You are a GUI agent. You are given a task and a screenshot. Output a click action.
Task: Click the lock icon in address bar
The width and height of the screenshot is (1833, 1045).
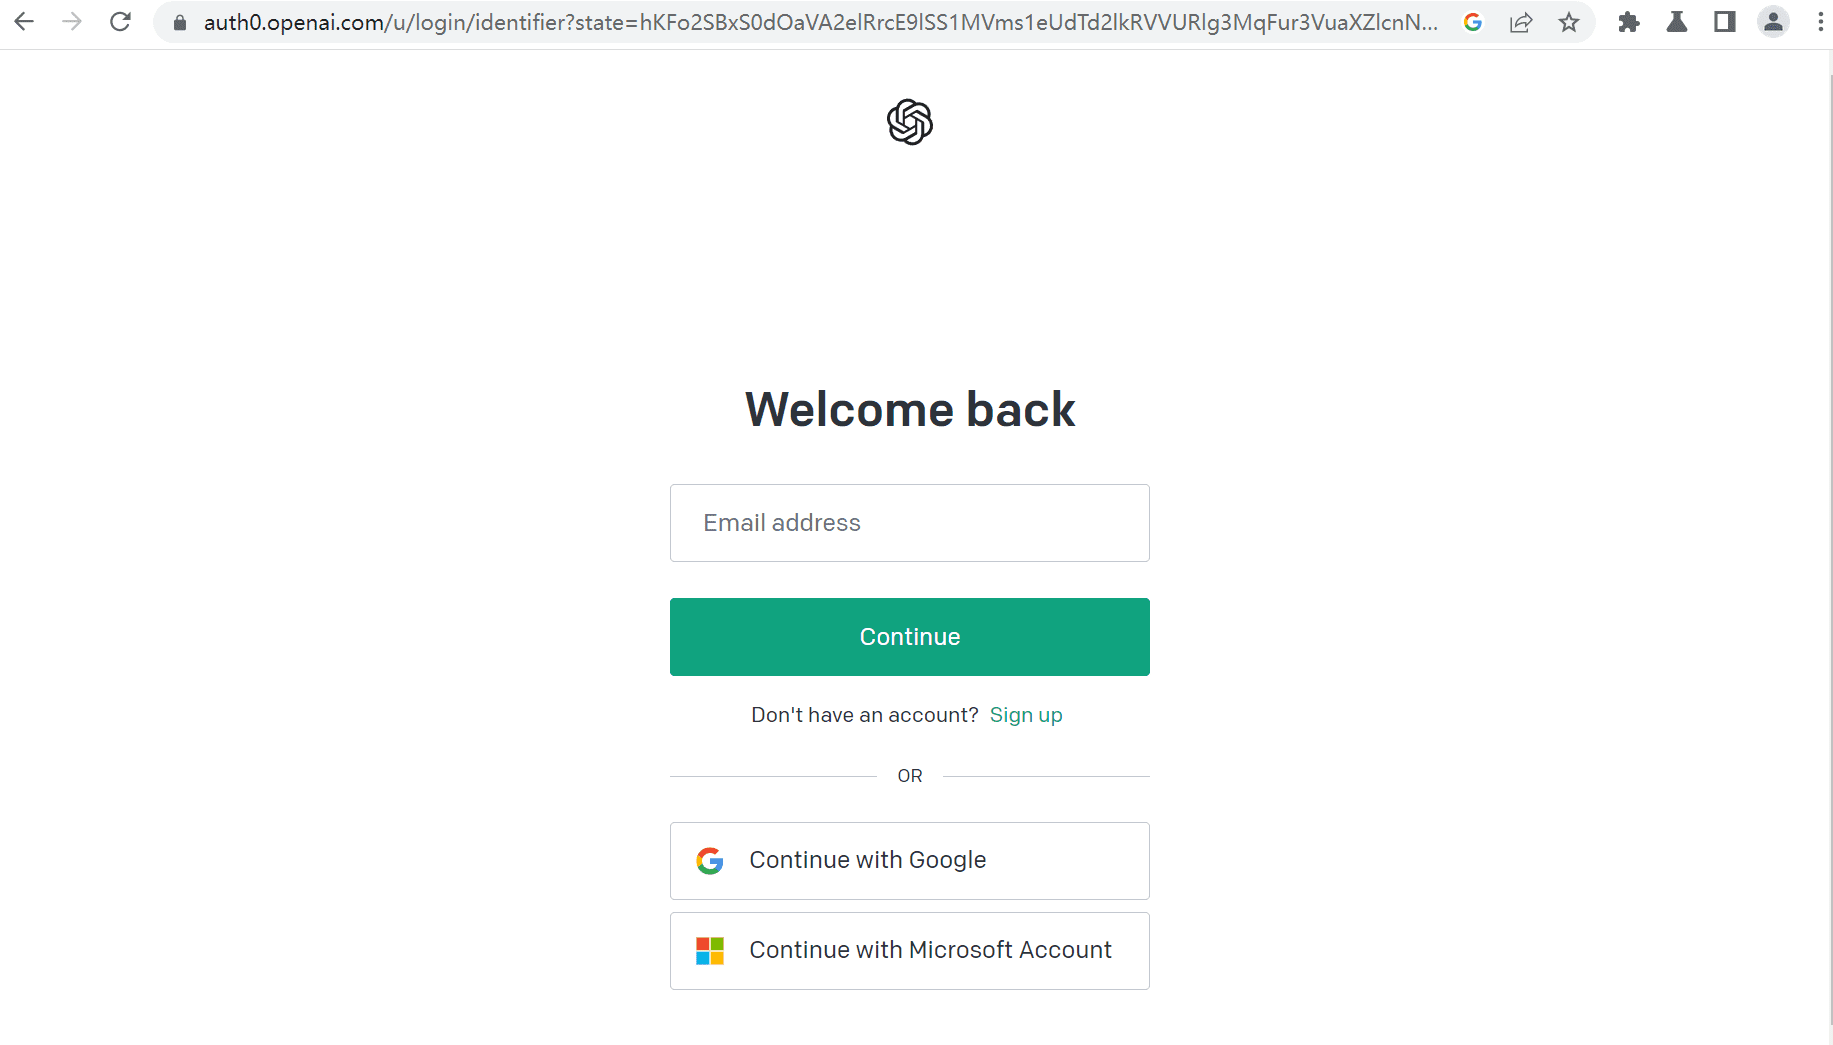tap(180, 23)
